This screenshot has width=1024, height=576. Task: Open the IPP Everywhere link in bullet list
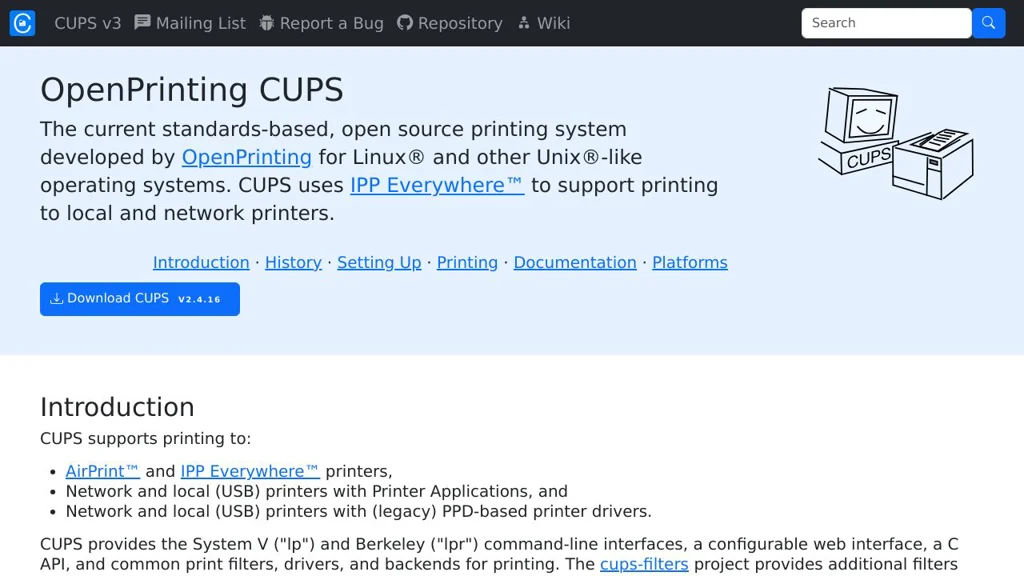[250, 472]
